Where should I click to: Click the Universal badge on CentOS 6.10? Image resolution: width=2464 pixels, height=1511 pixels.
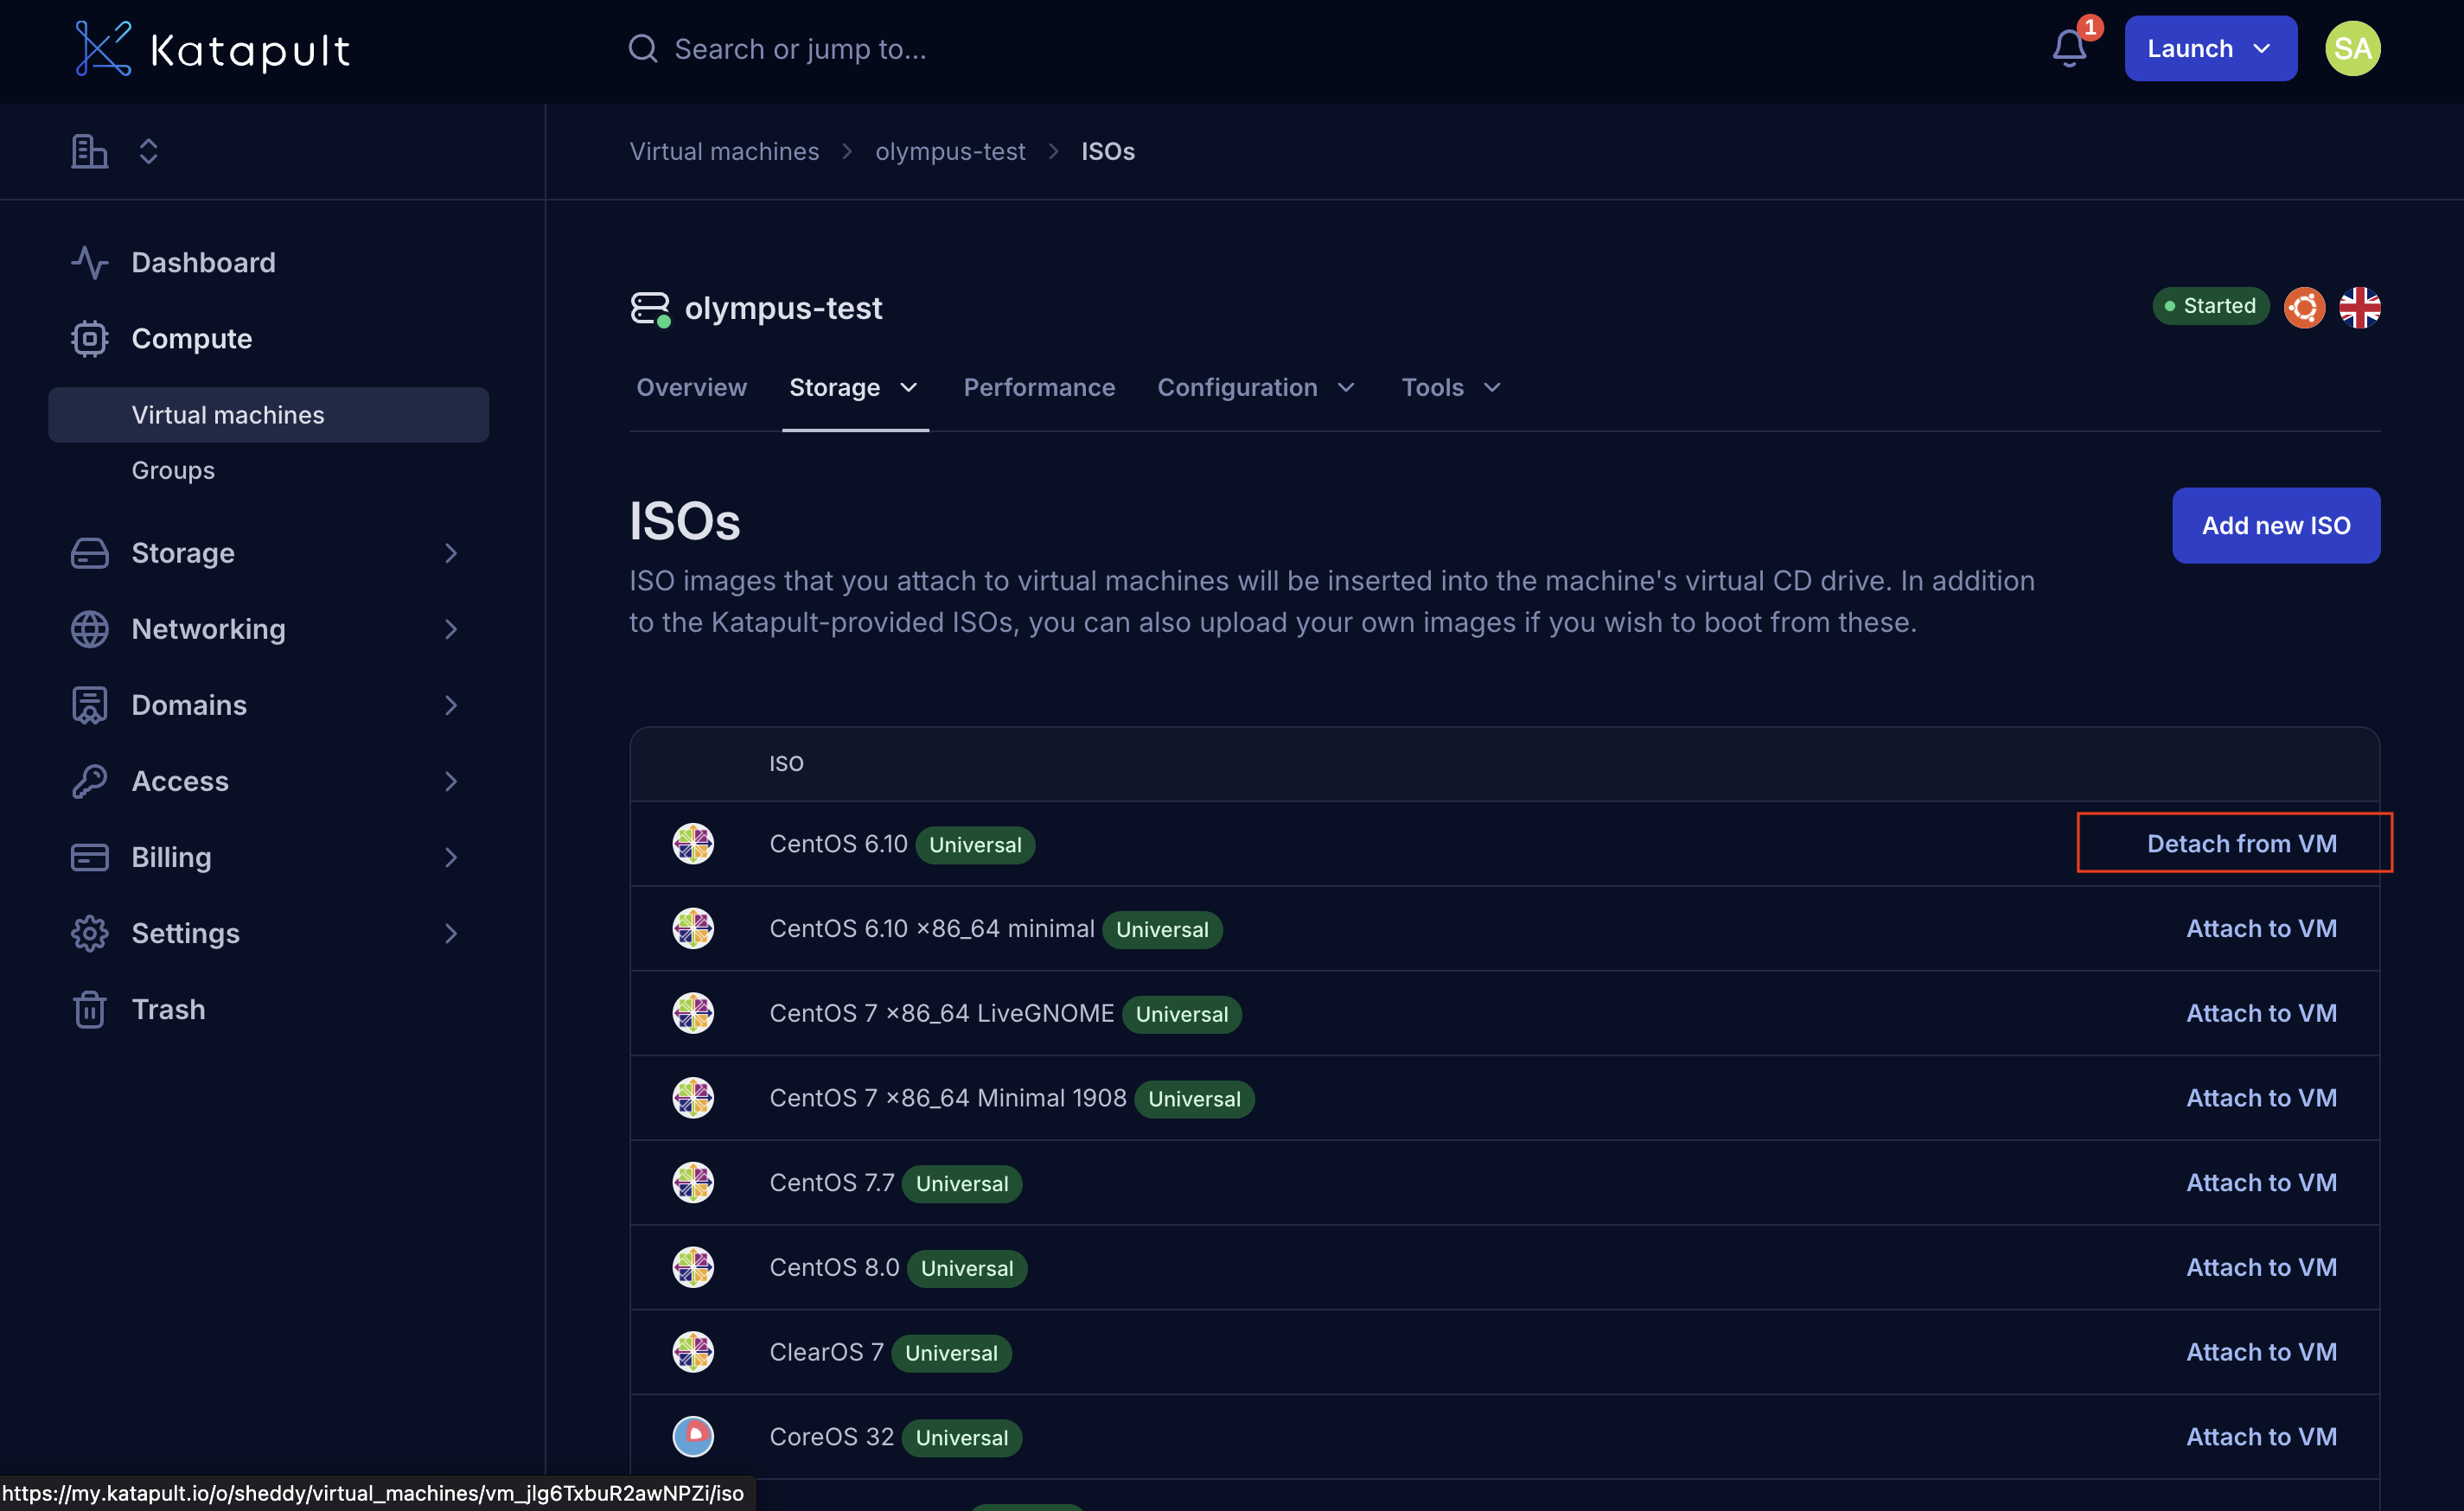pos(975,844)
